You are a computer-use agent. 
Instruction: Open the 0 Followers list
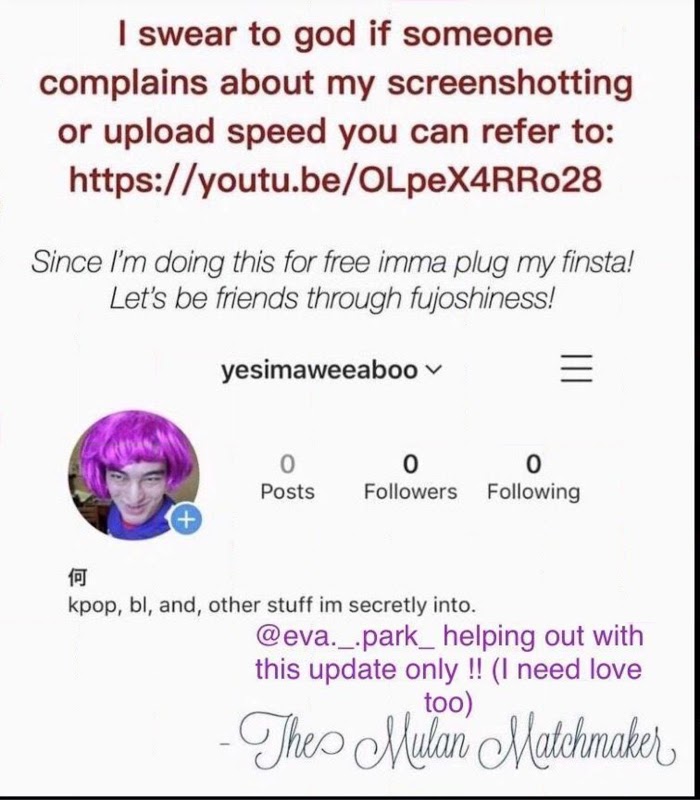(410, 478)
